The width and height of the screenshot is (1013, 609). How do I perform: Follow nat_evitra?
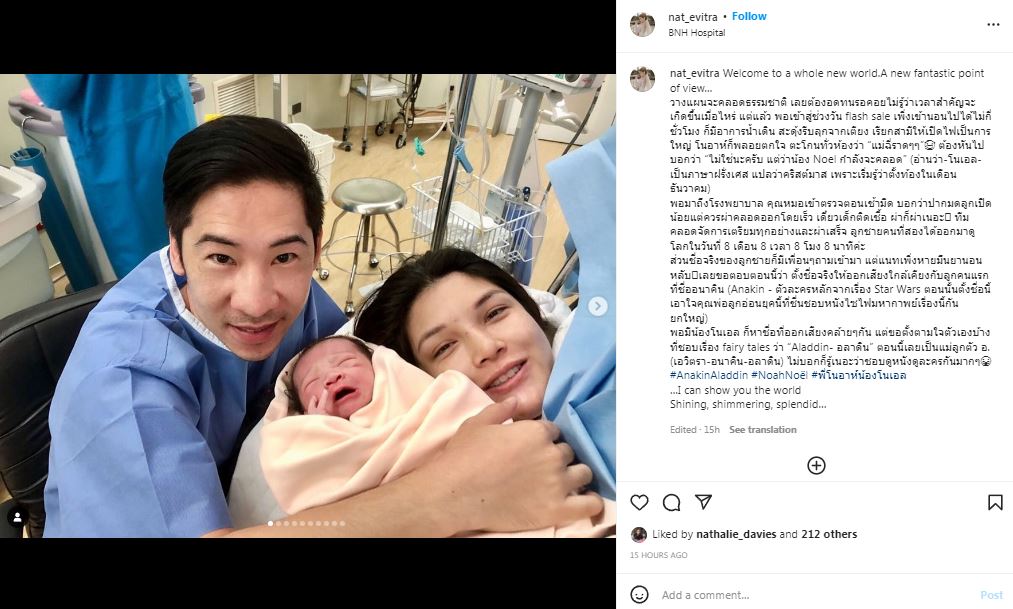[x=749, y=17]
